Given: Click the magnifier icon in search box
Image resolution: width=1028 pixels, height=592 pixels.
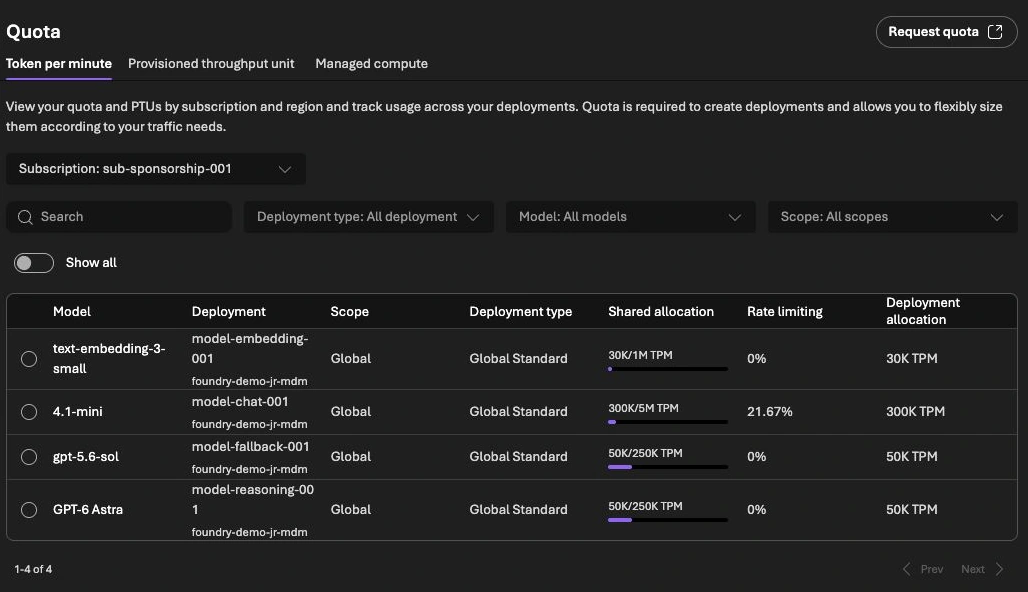Looking at the screenshot, I should click(25, 217).
